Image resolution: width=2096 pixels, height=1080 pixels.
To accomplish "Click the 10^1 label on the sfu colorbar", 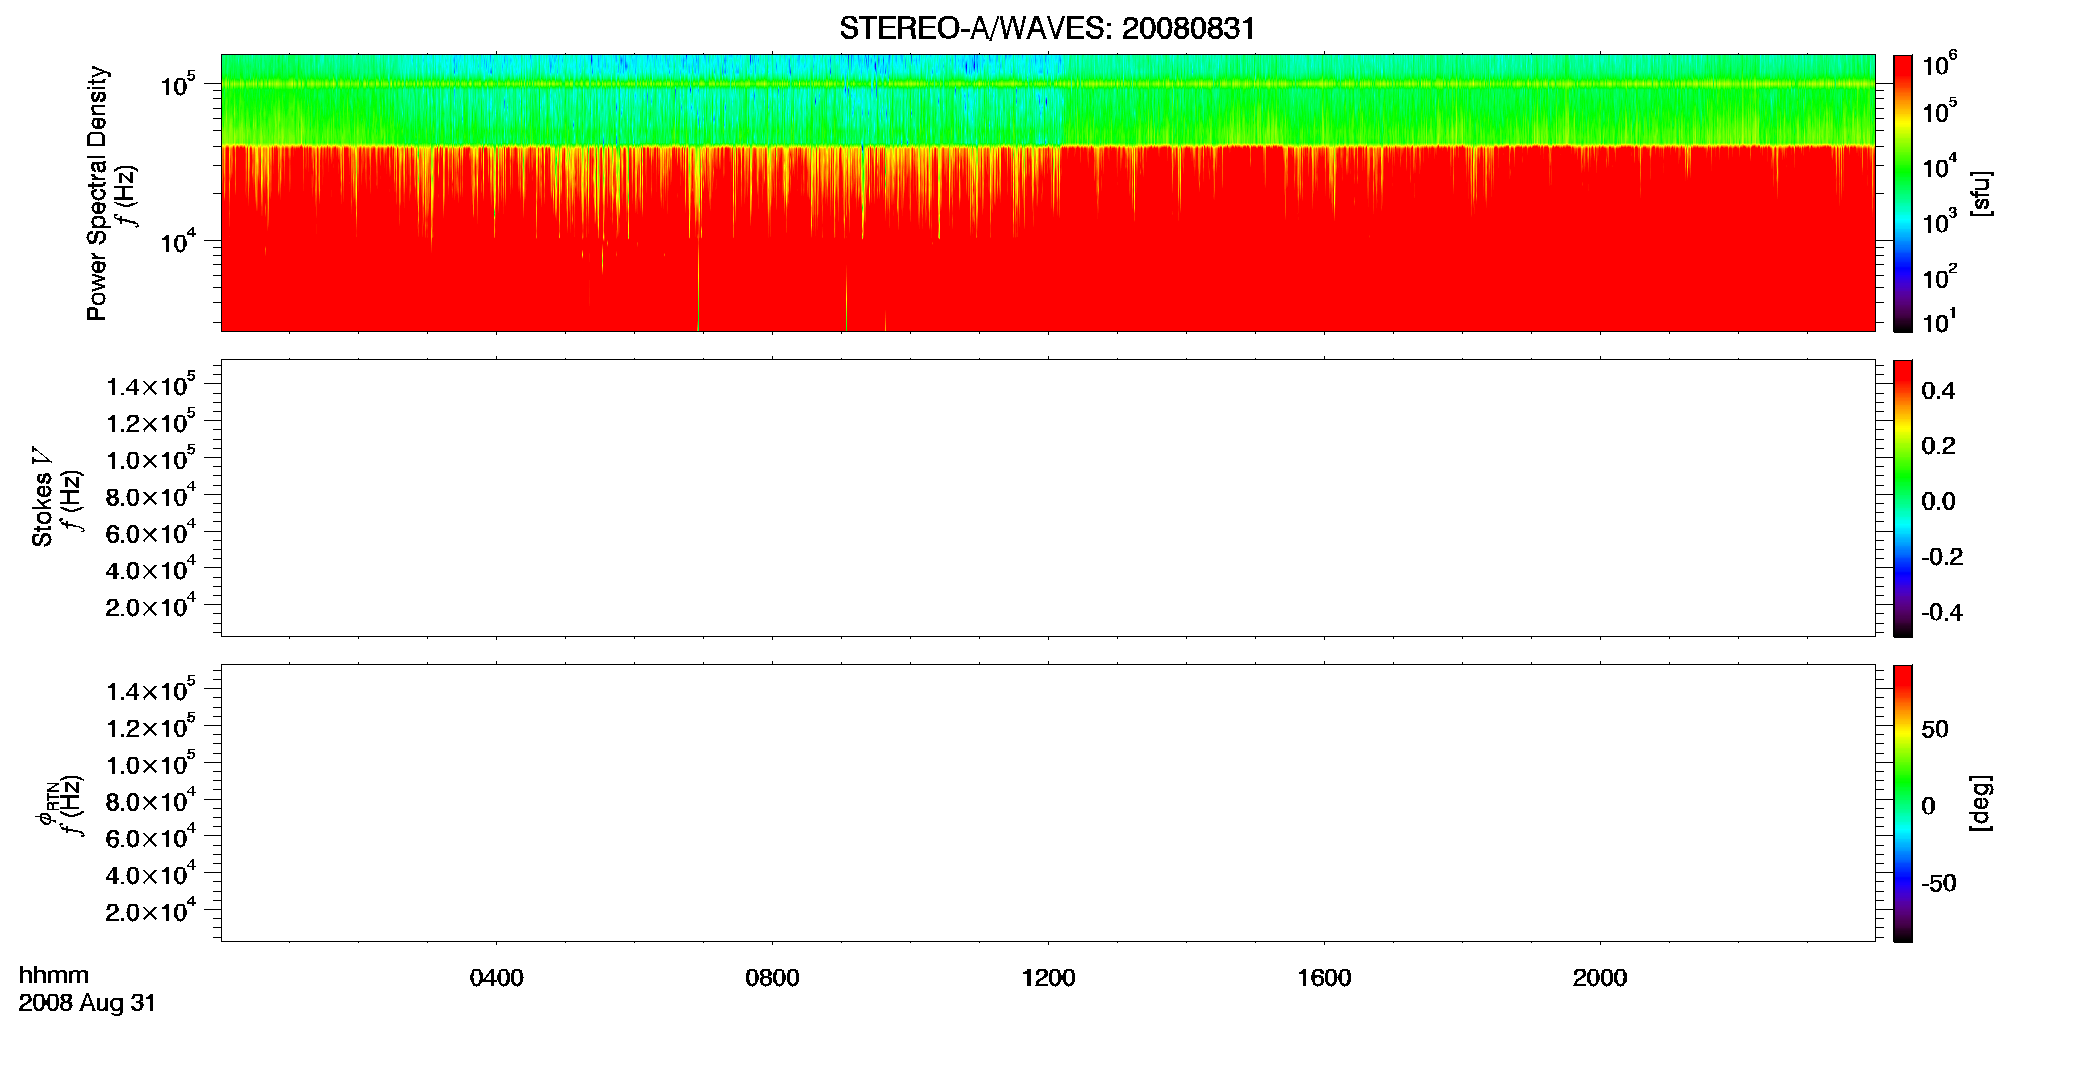I will pyautogui.click(x=1939, y=321).
